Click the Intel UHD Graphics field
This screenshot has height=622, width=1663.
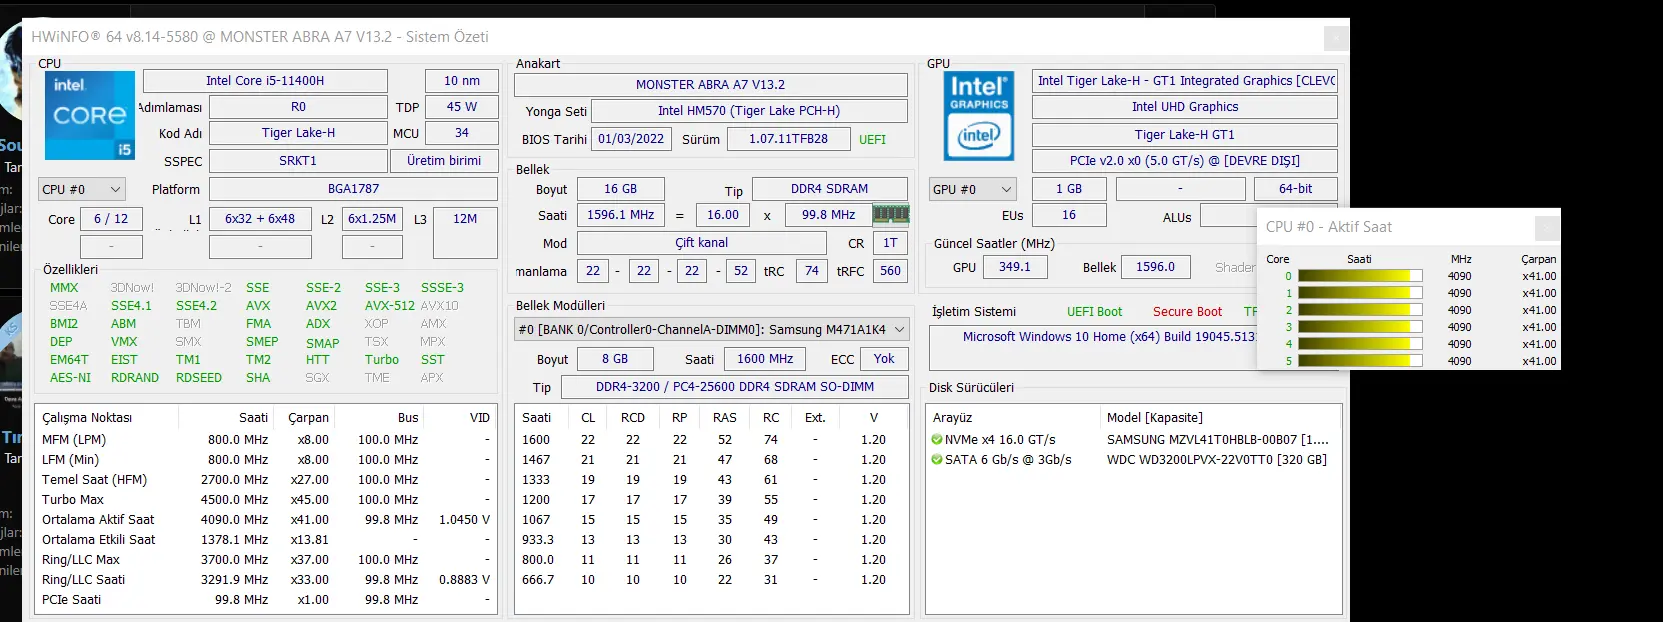[1185, 107]
